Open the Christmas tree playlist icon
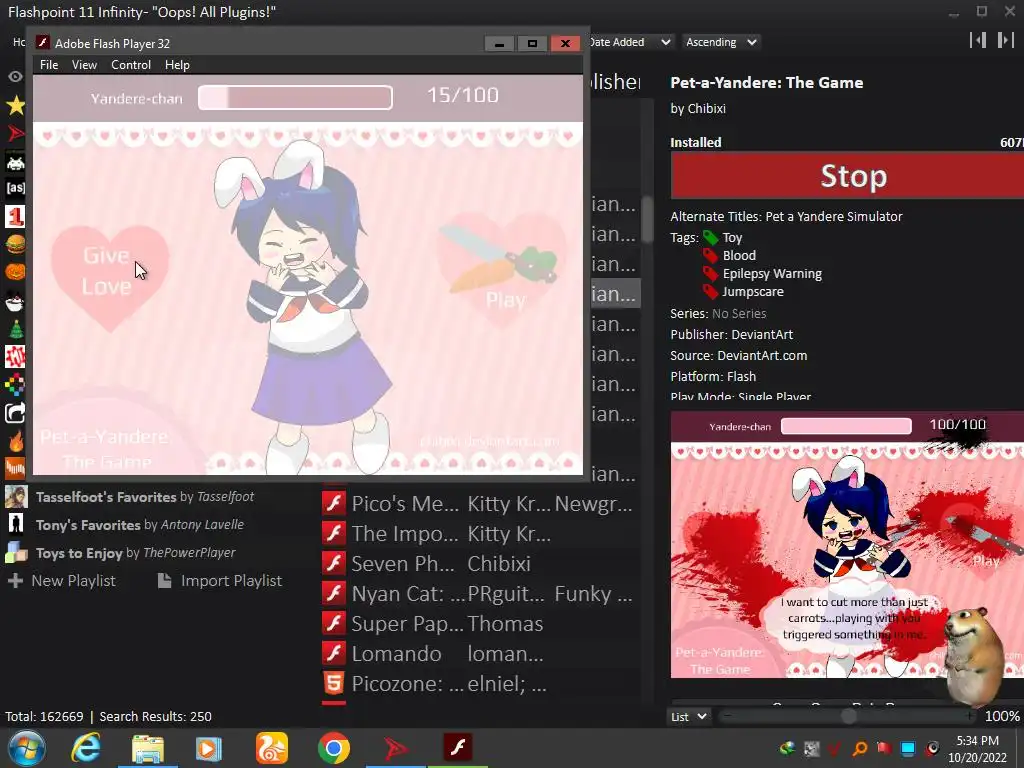Viewport: 1024px width, 768px height. 15,328
